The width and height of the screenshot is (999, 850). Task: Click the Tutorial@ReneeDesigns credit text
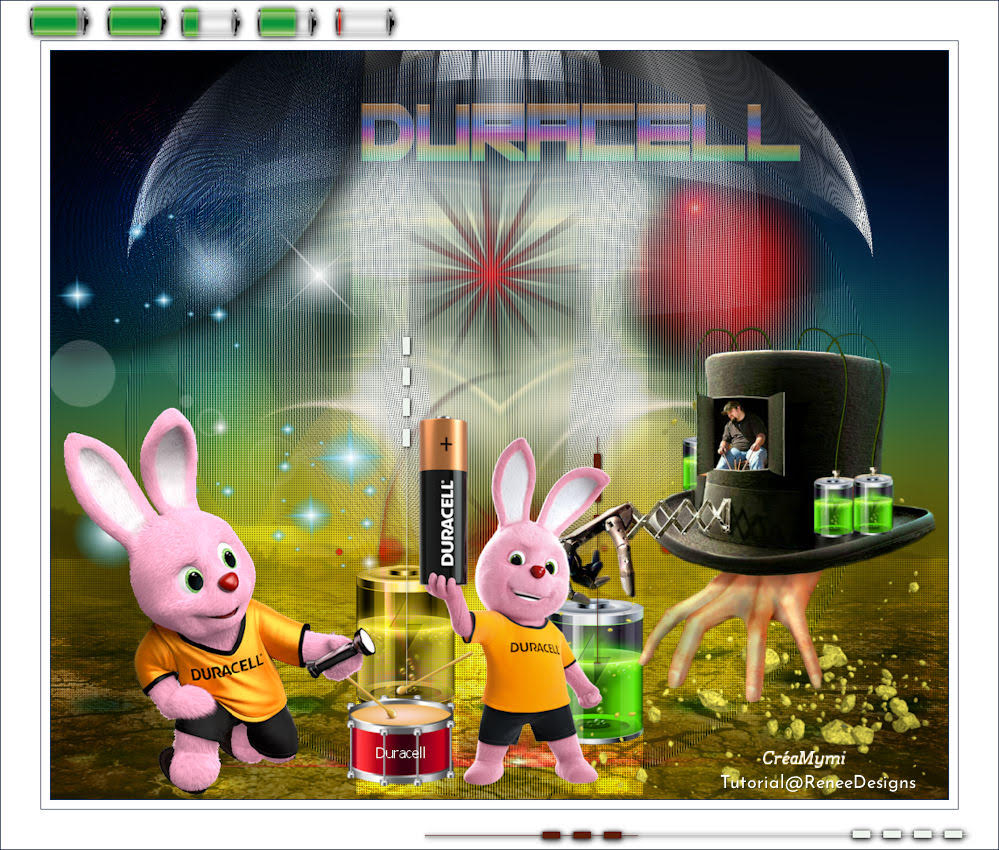point(818,782)
